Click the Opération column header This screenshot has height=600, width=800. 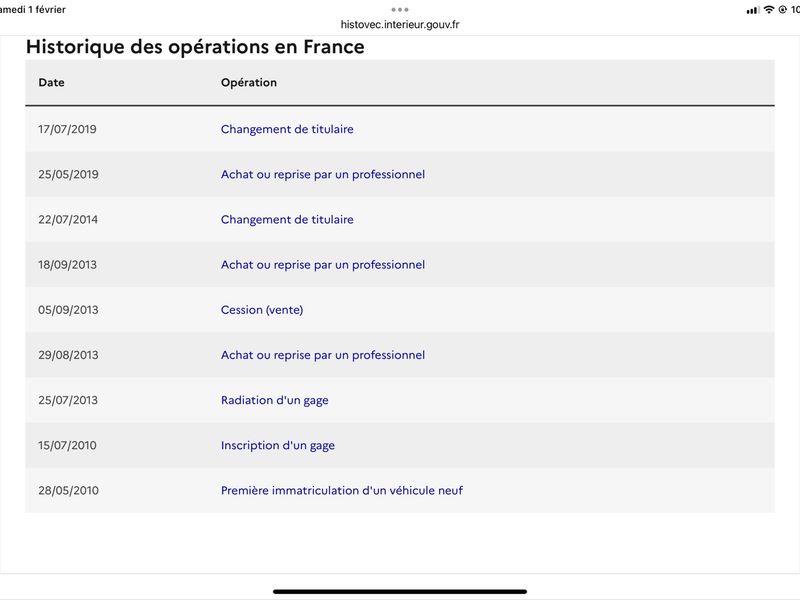click(x=248, y=83)
